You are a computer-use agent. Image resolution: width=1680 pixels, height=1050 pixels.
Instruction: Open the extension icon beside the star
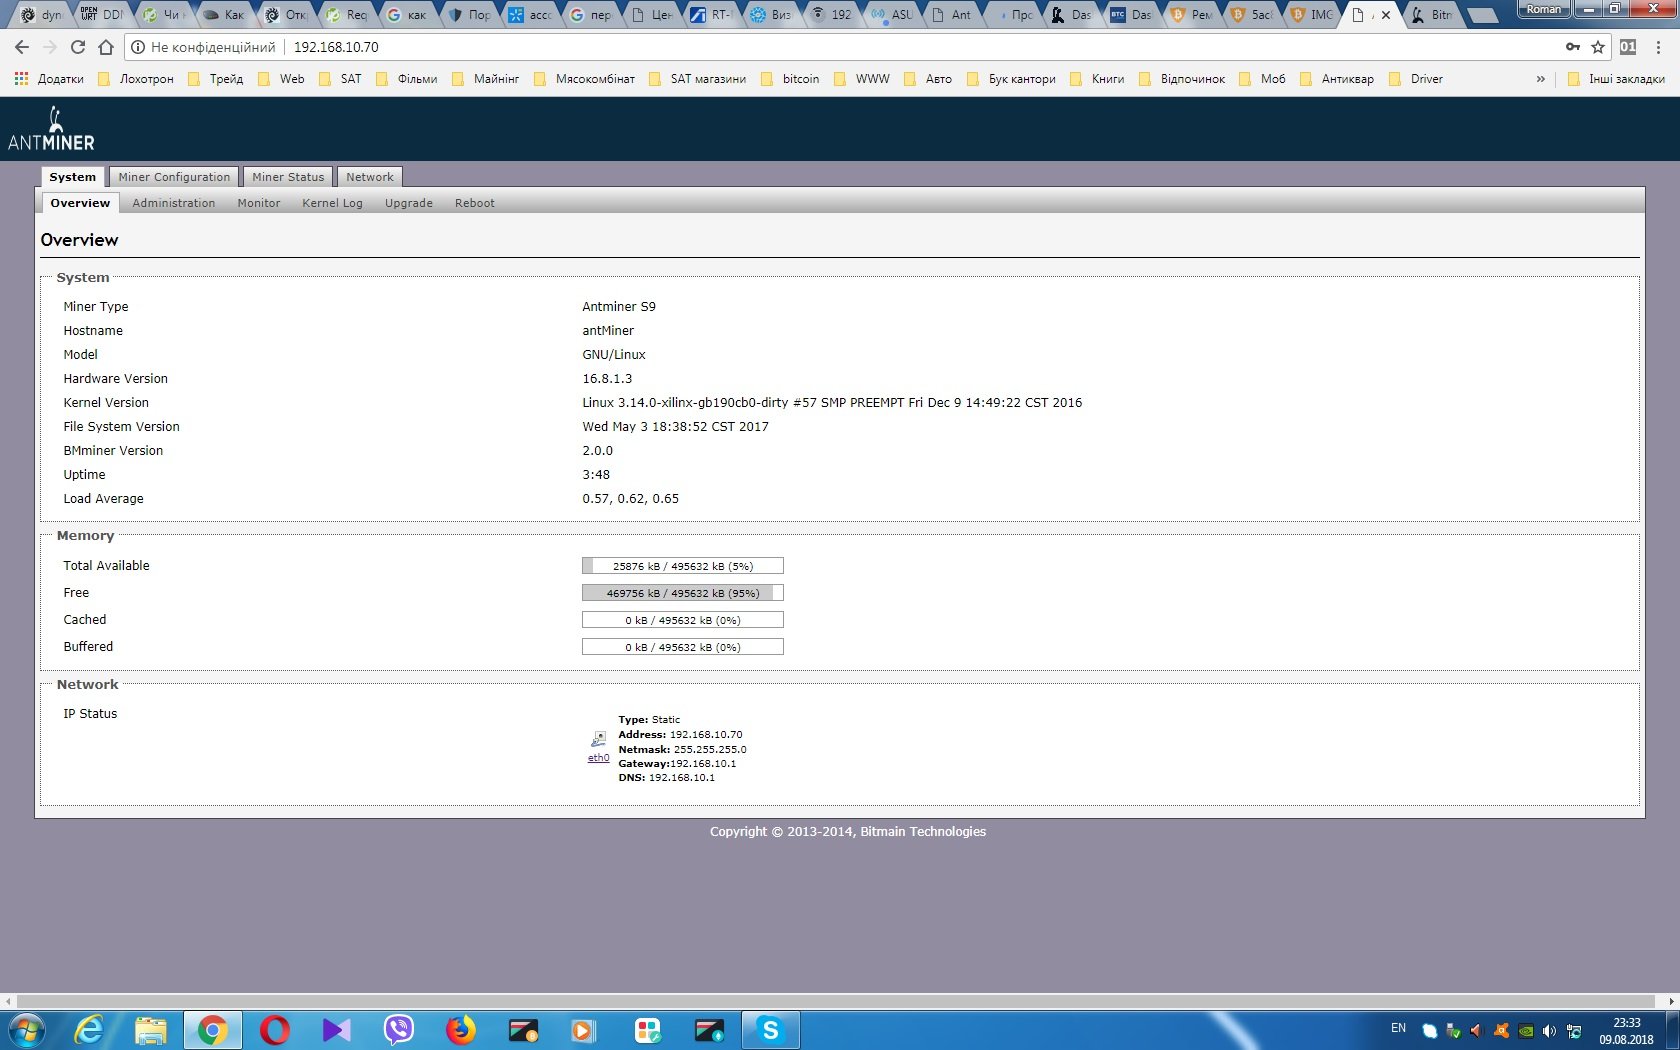(x=1628, y=47)
